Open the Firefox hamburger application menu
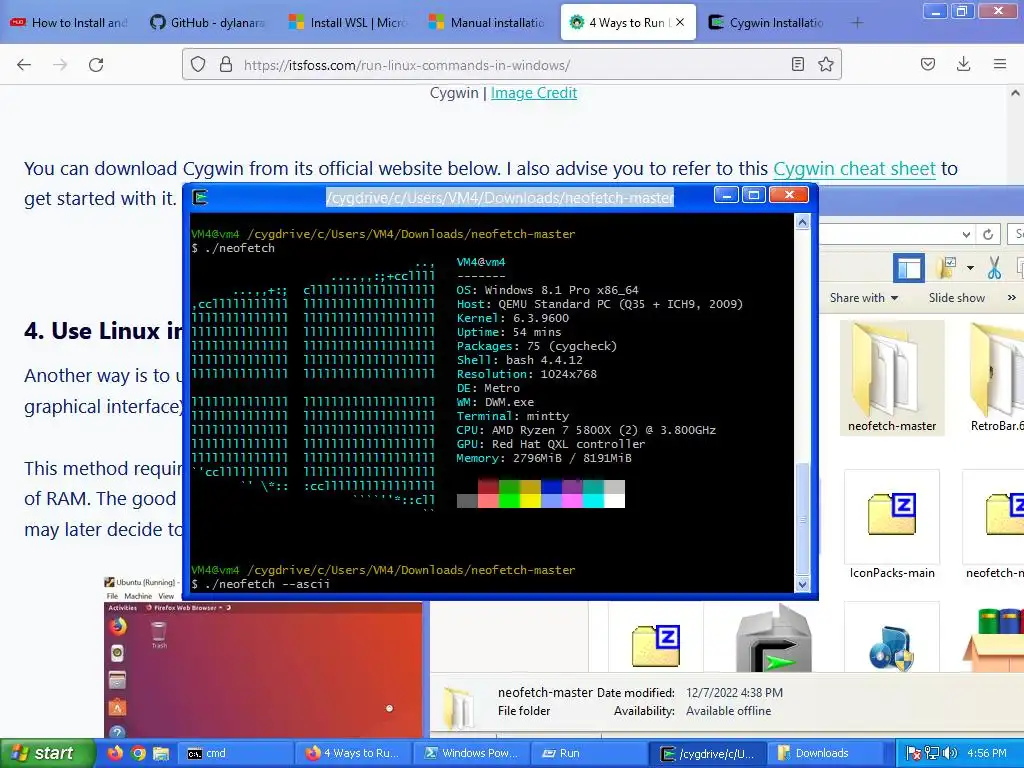This screenshot has width=1024, height=768. (x=1000, y=64)
